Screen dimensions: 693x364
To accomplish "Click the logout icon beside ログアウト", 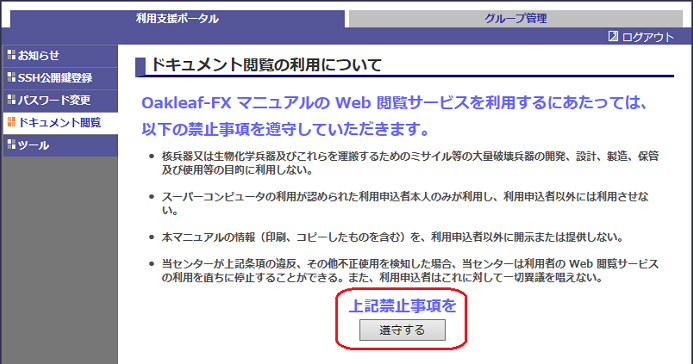I will (613, 36).
